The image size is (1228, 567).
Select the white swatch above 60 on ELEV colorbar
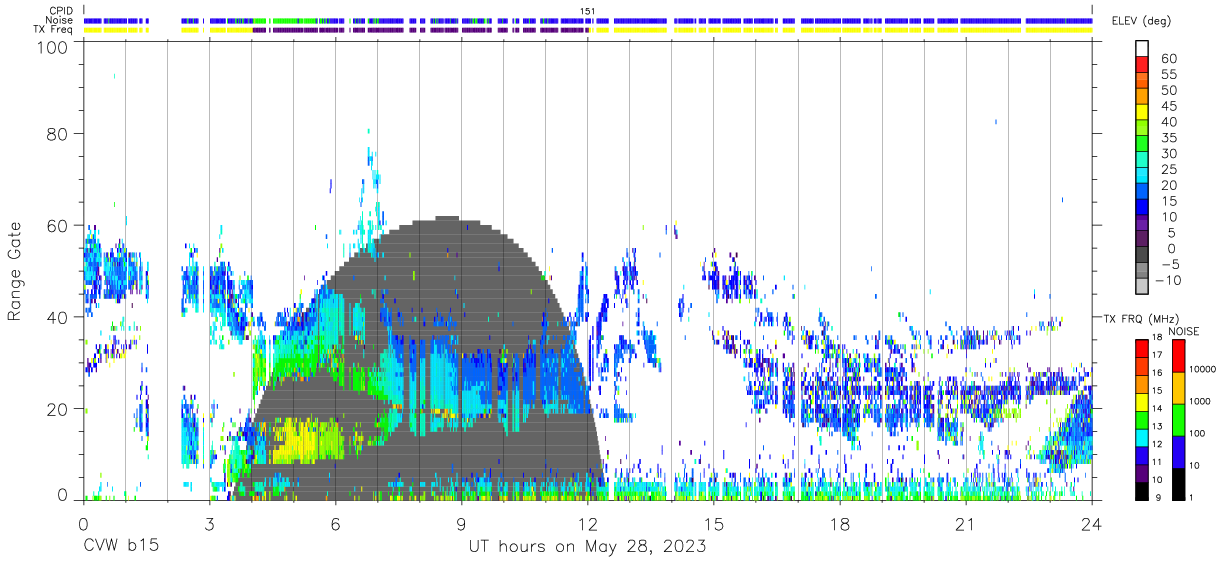(1142, 49)
